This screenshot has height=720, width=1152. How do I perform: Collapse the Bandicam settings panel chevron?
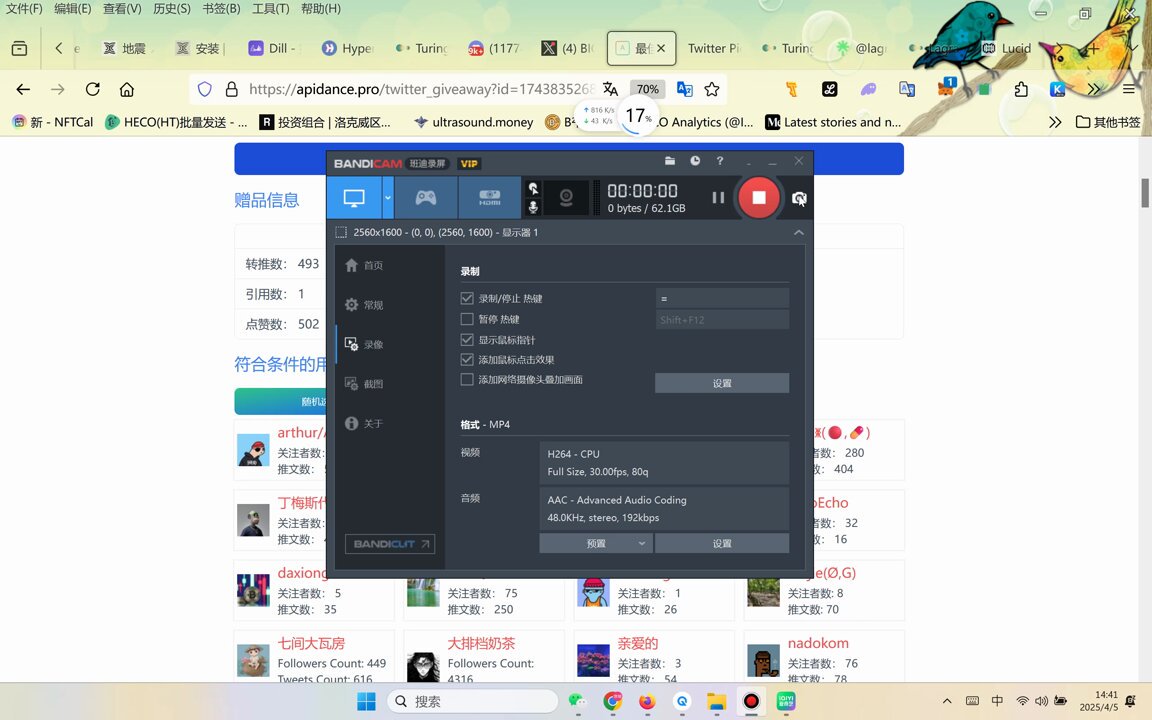point(799,232)
